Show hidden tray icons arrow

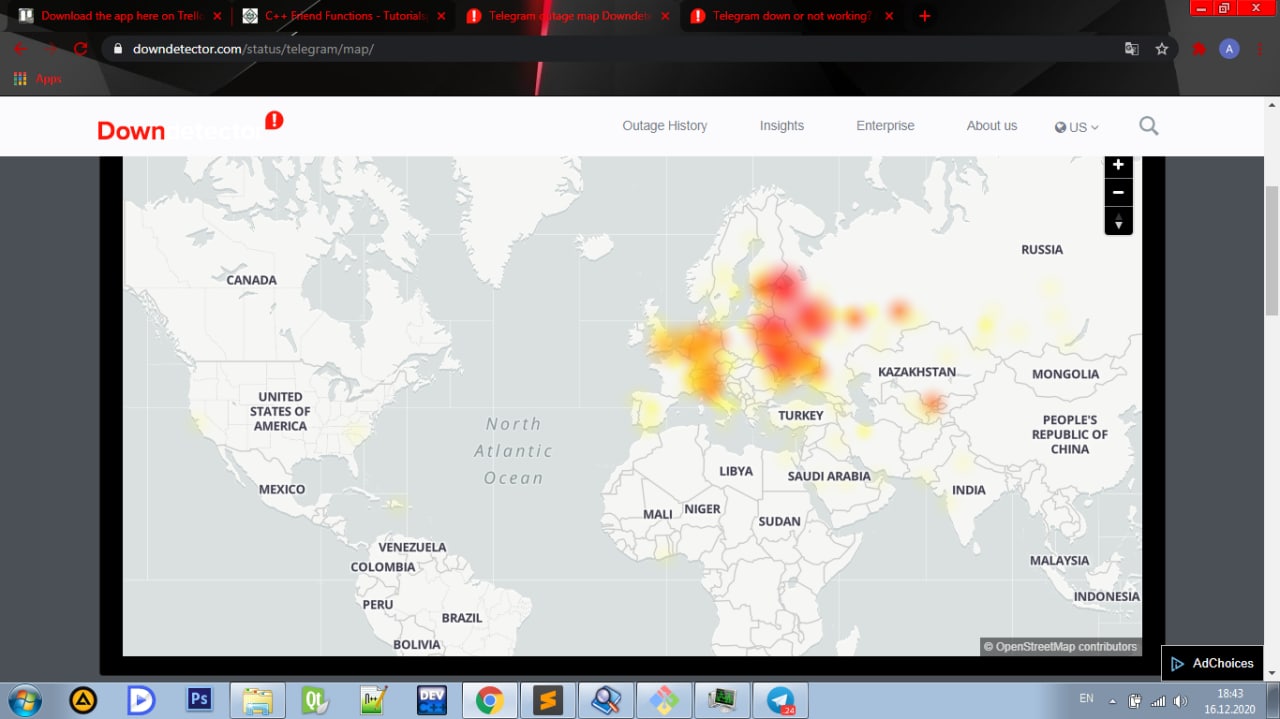click(1113, 701)
